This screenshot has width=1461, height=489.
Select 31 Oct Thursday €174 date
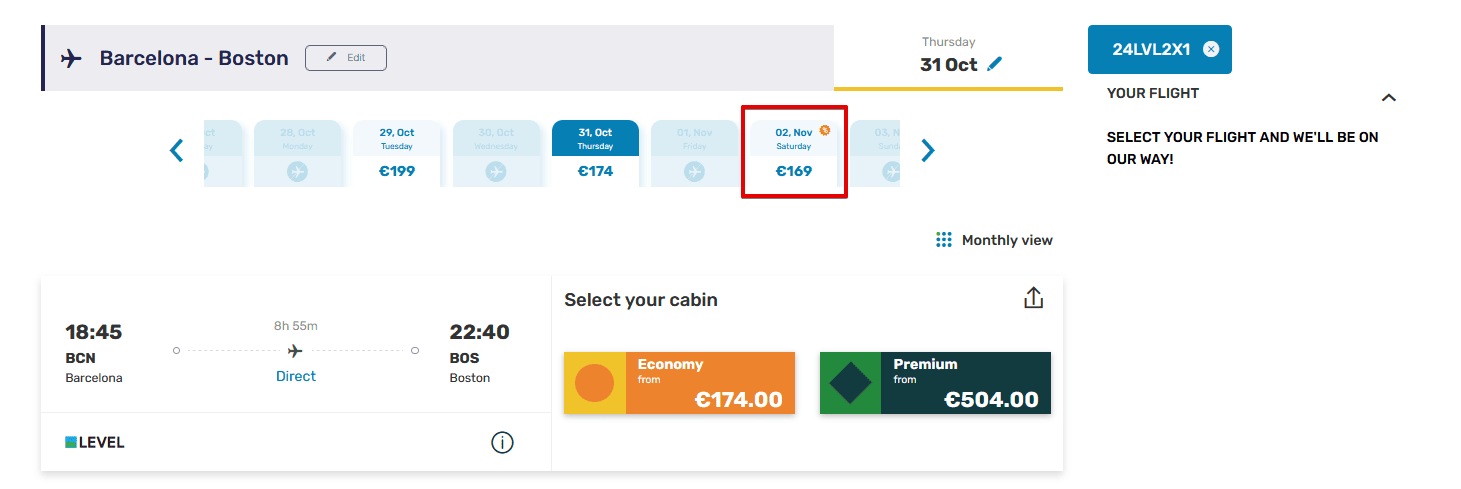click(x=596, y=153)
